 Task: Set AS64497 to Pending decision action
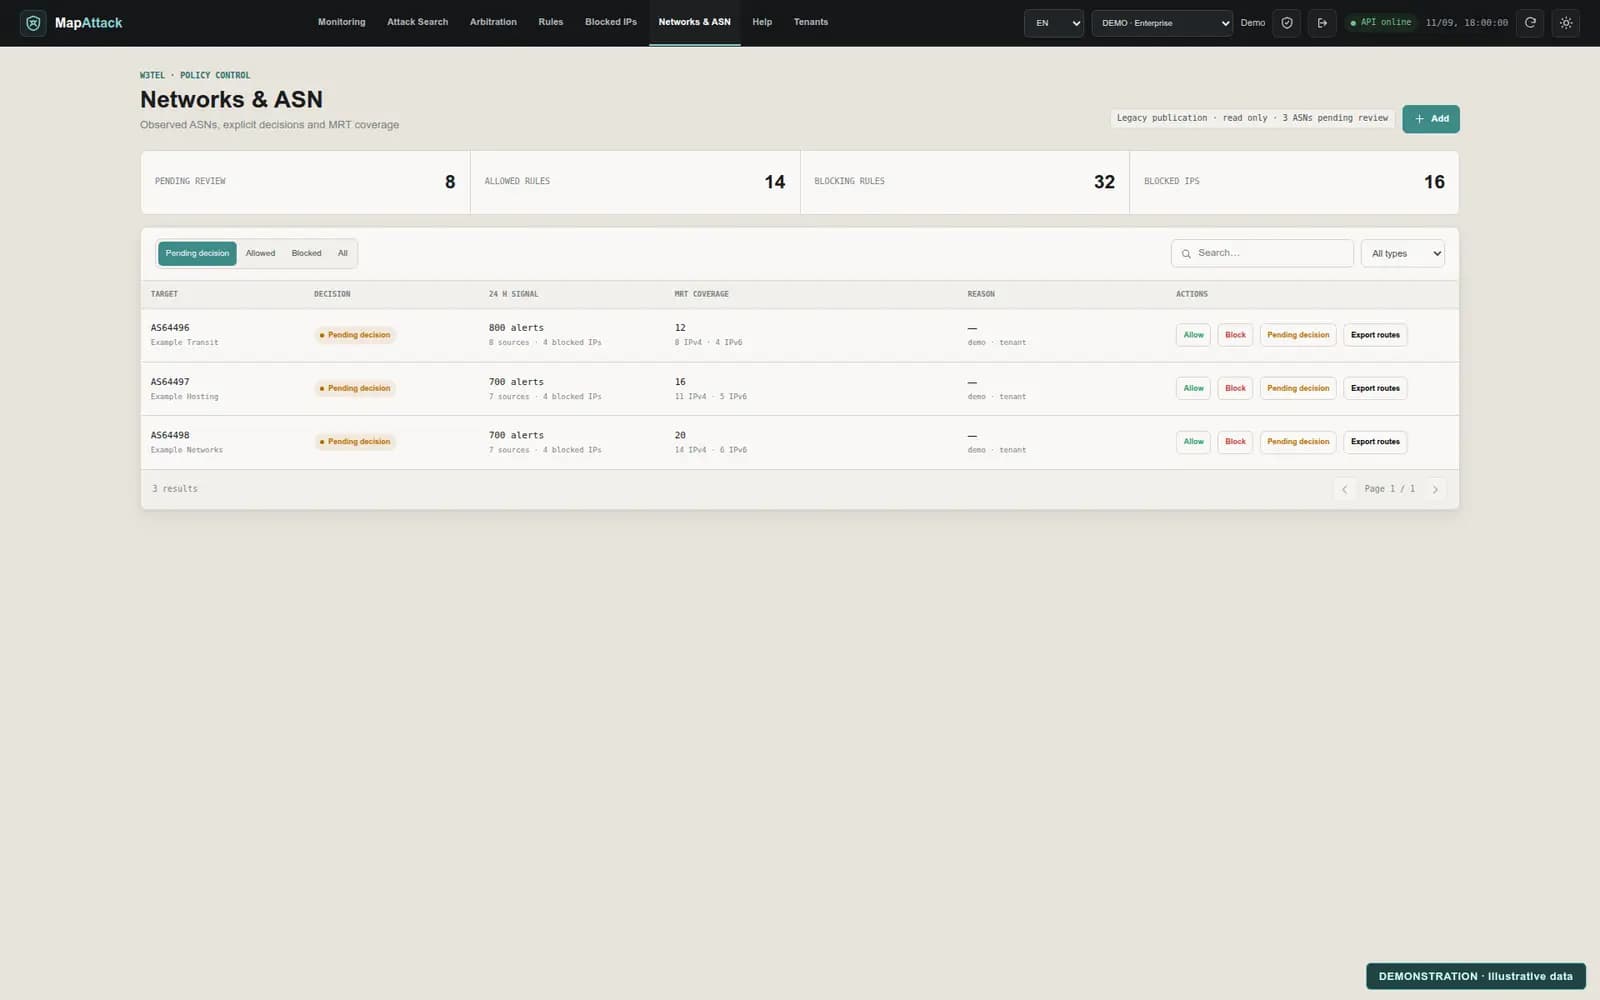coord(1298,388)
